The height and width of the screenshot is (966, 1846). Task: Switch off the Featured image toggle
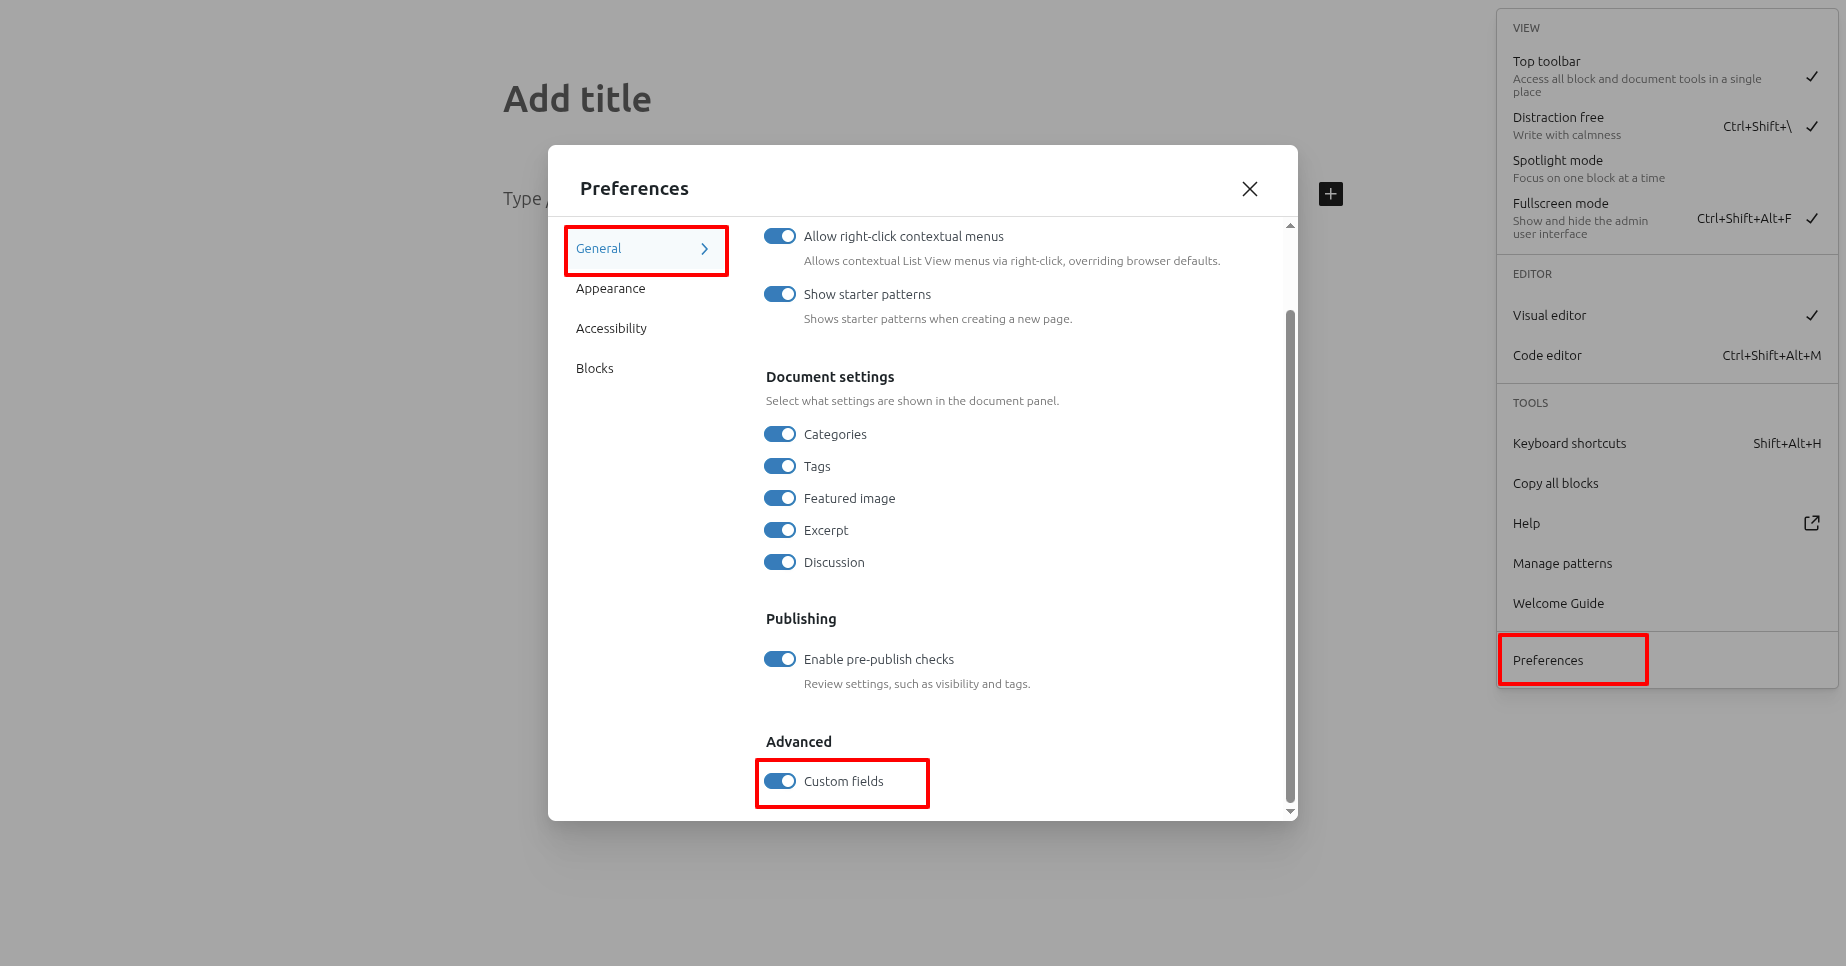(x=780, y=499)
